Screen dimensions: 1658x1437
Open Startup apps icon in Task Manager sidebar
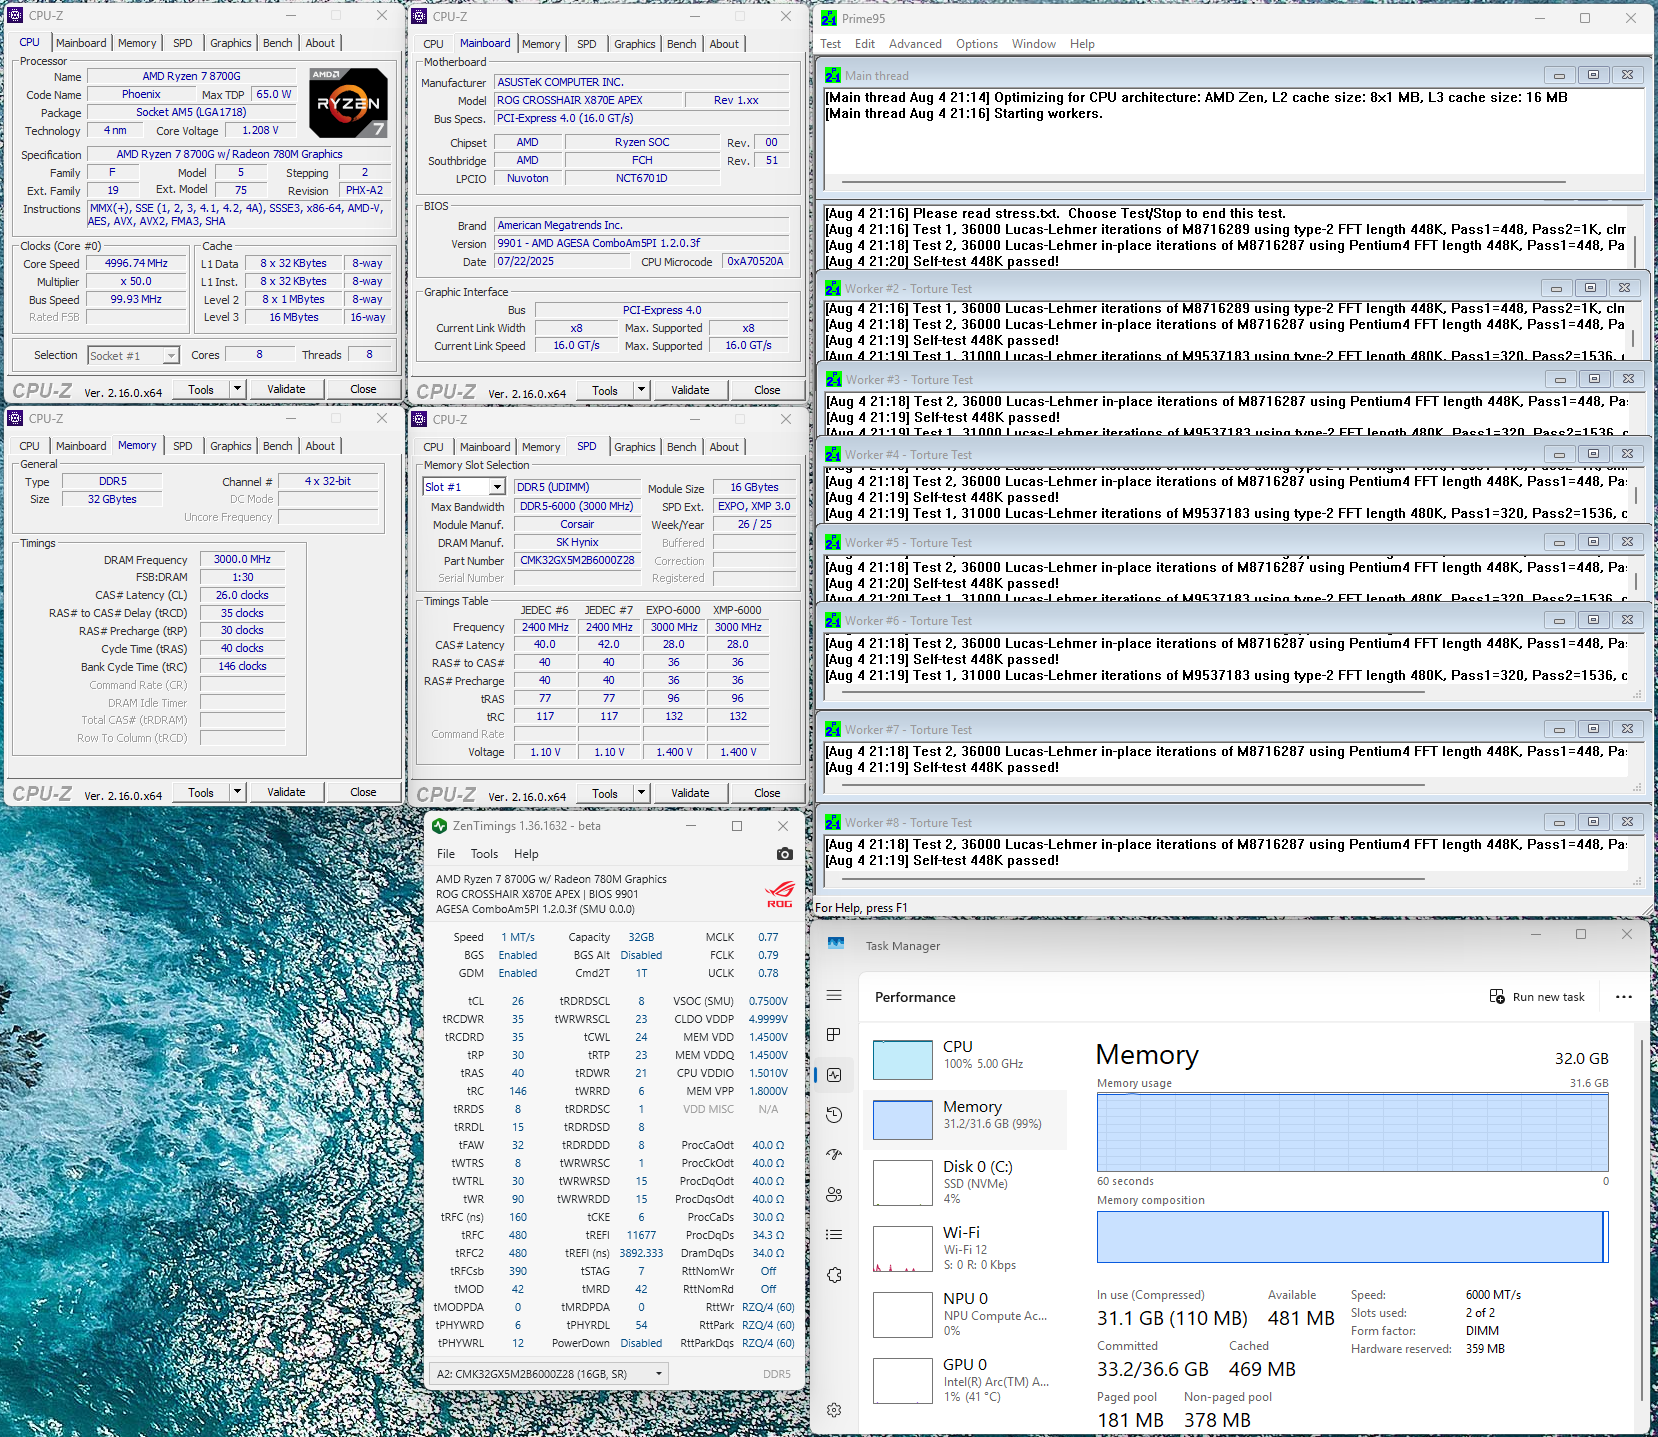[834, 1155]
